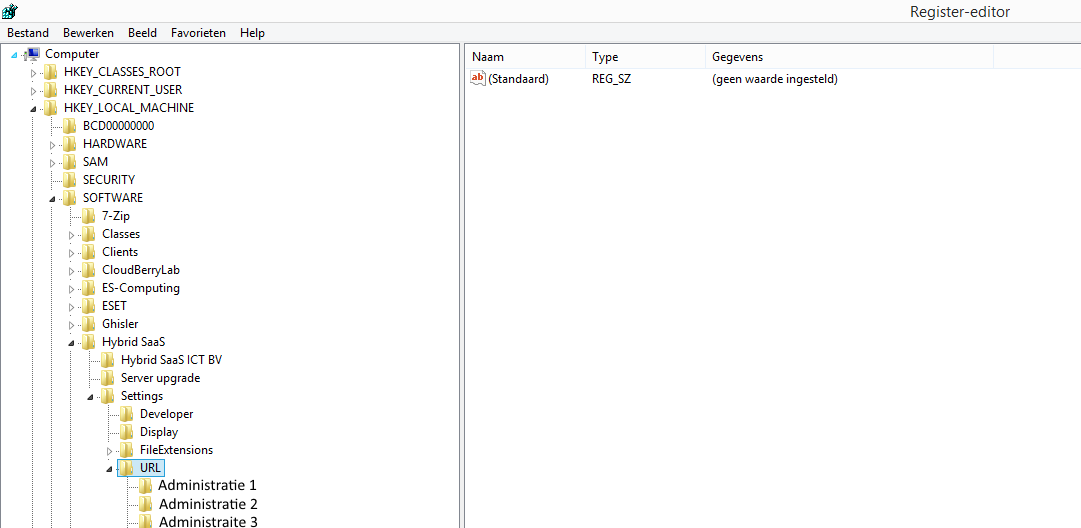
Task: Click the ESET key folder icon
Action: coord(89,306)
